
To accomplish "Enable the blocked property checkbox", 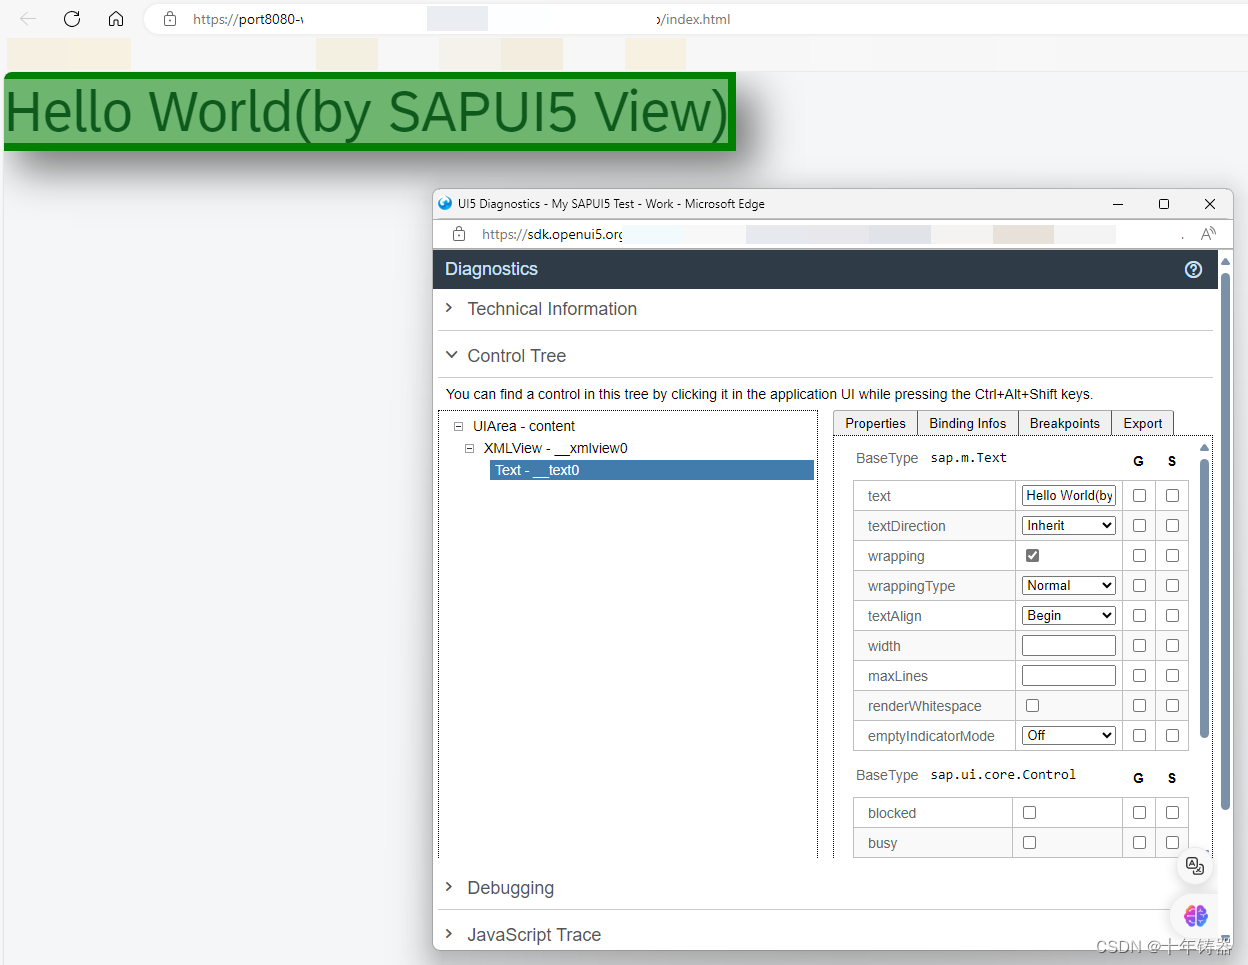I will pos(1029,812).
